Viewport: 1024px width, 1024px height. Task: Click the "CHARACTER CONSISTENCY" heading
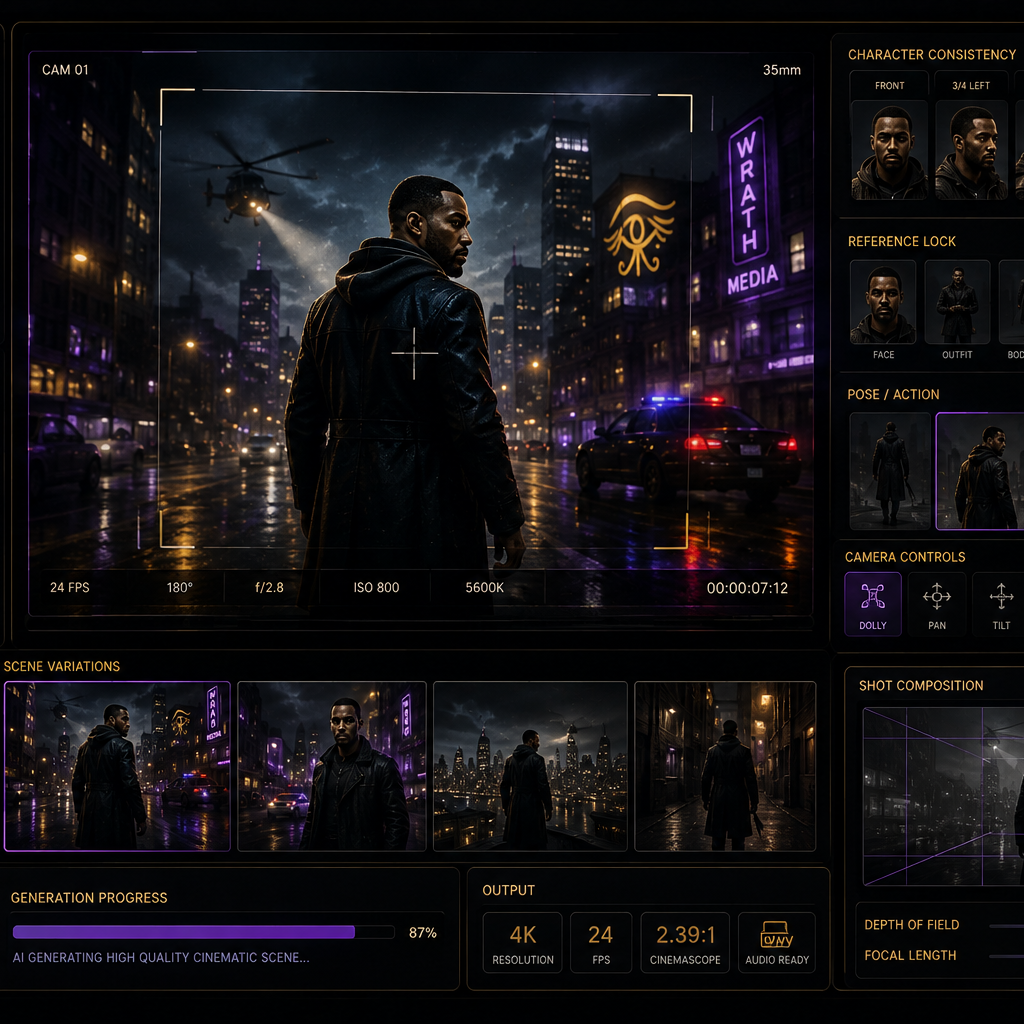(932, 55)
